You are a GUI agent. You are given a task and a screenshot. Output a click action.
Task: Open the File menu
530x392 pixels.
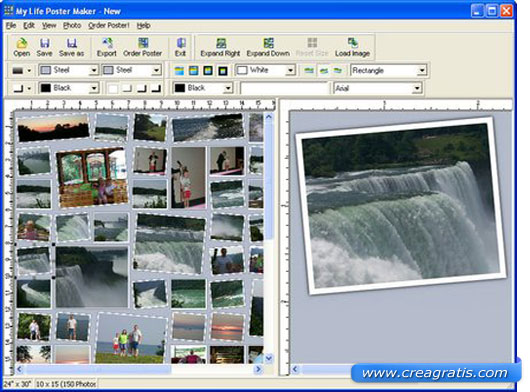click(11, 25)
